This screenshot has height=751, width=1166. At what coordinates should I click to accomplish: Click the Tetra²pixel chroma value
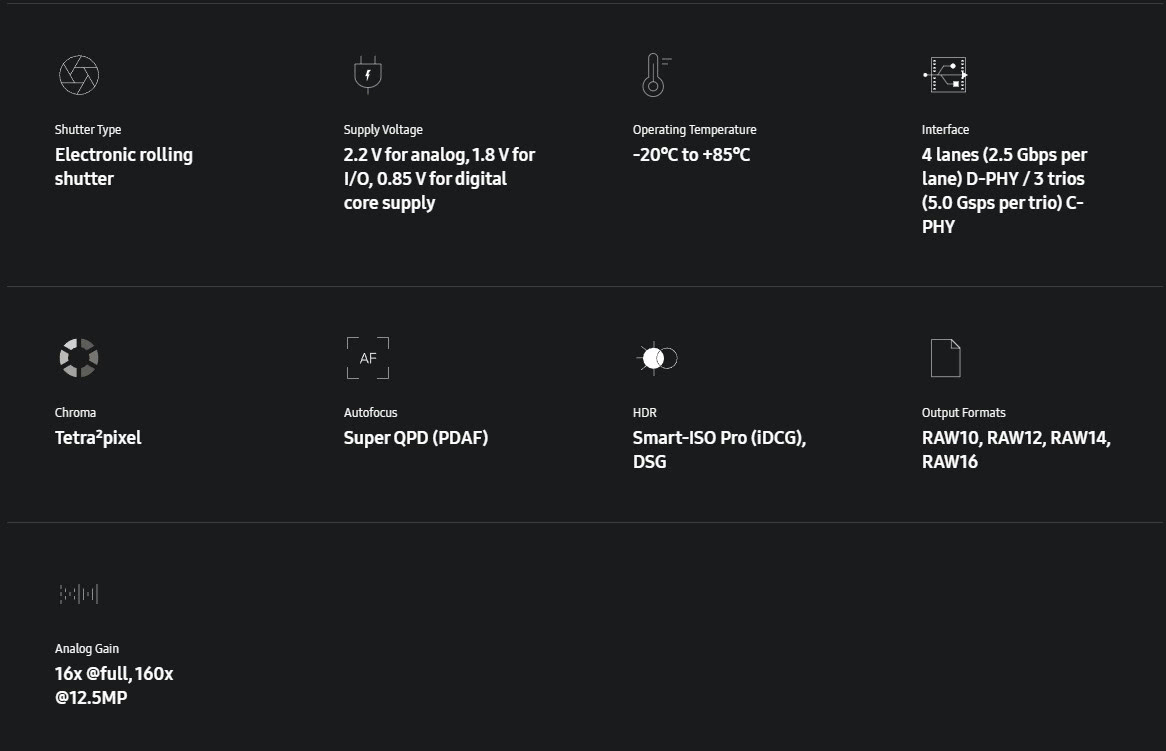click(x=97, y=437)
